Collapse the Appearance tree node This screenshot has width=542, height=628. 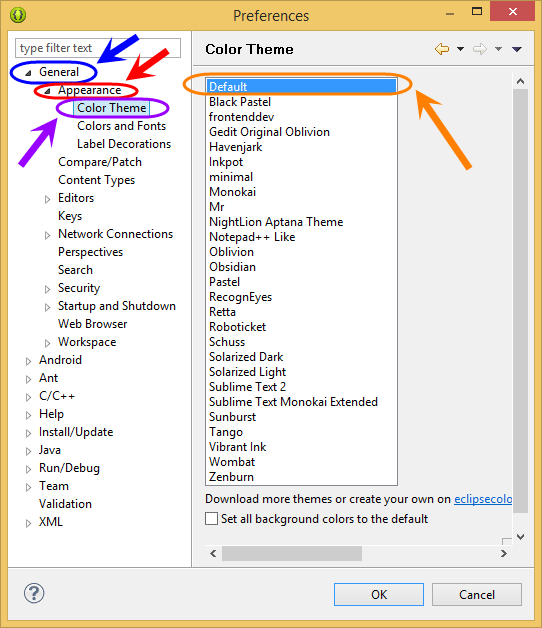47,91
